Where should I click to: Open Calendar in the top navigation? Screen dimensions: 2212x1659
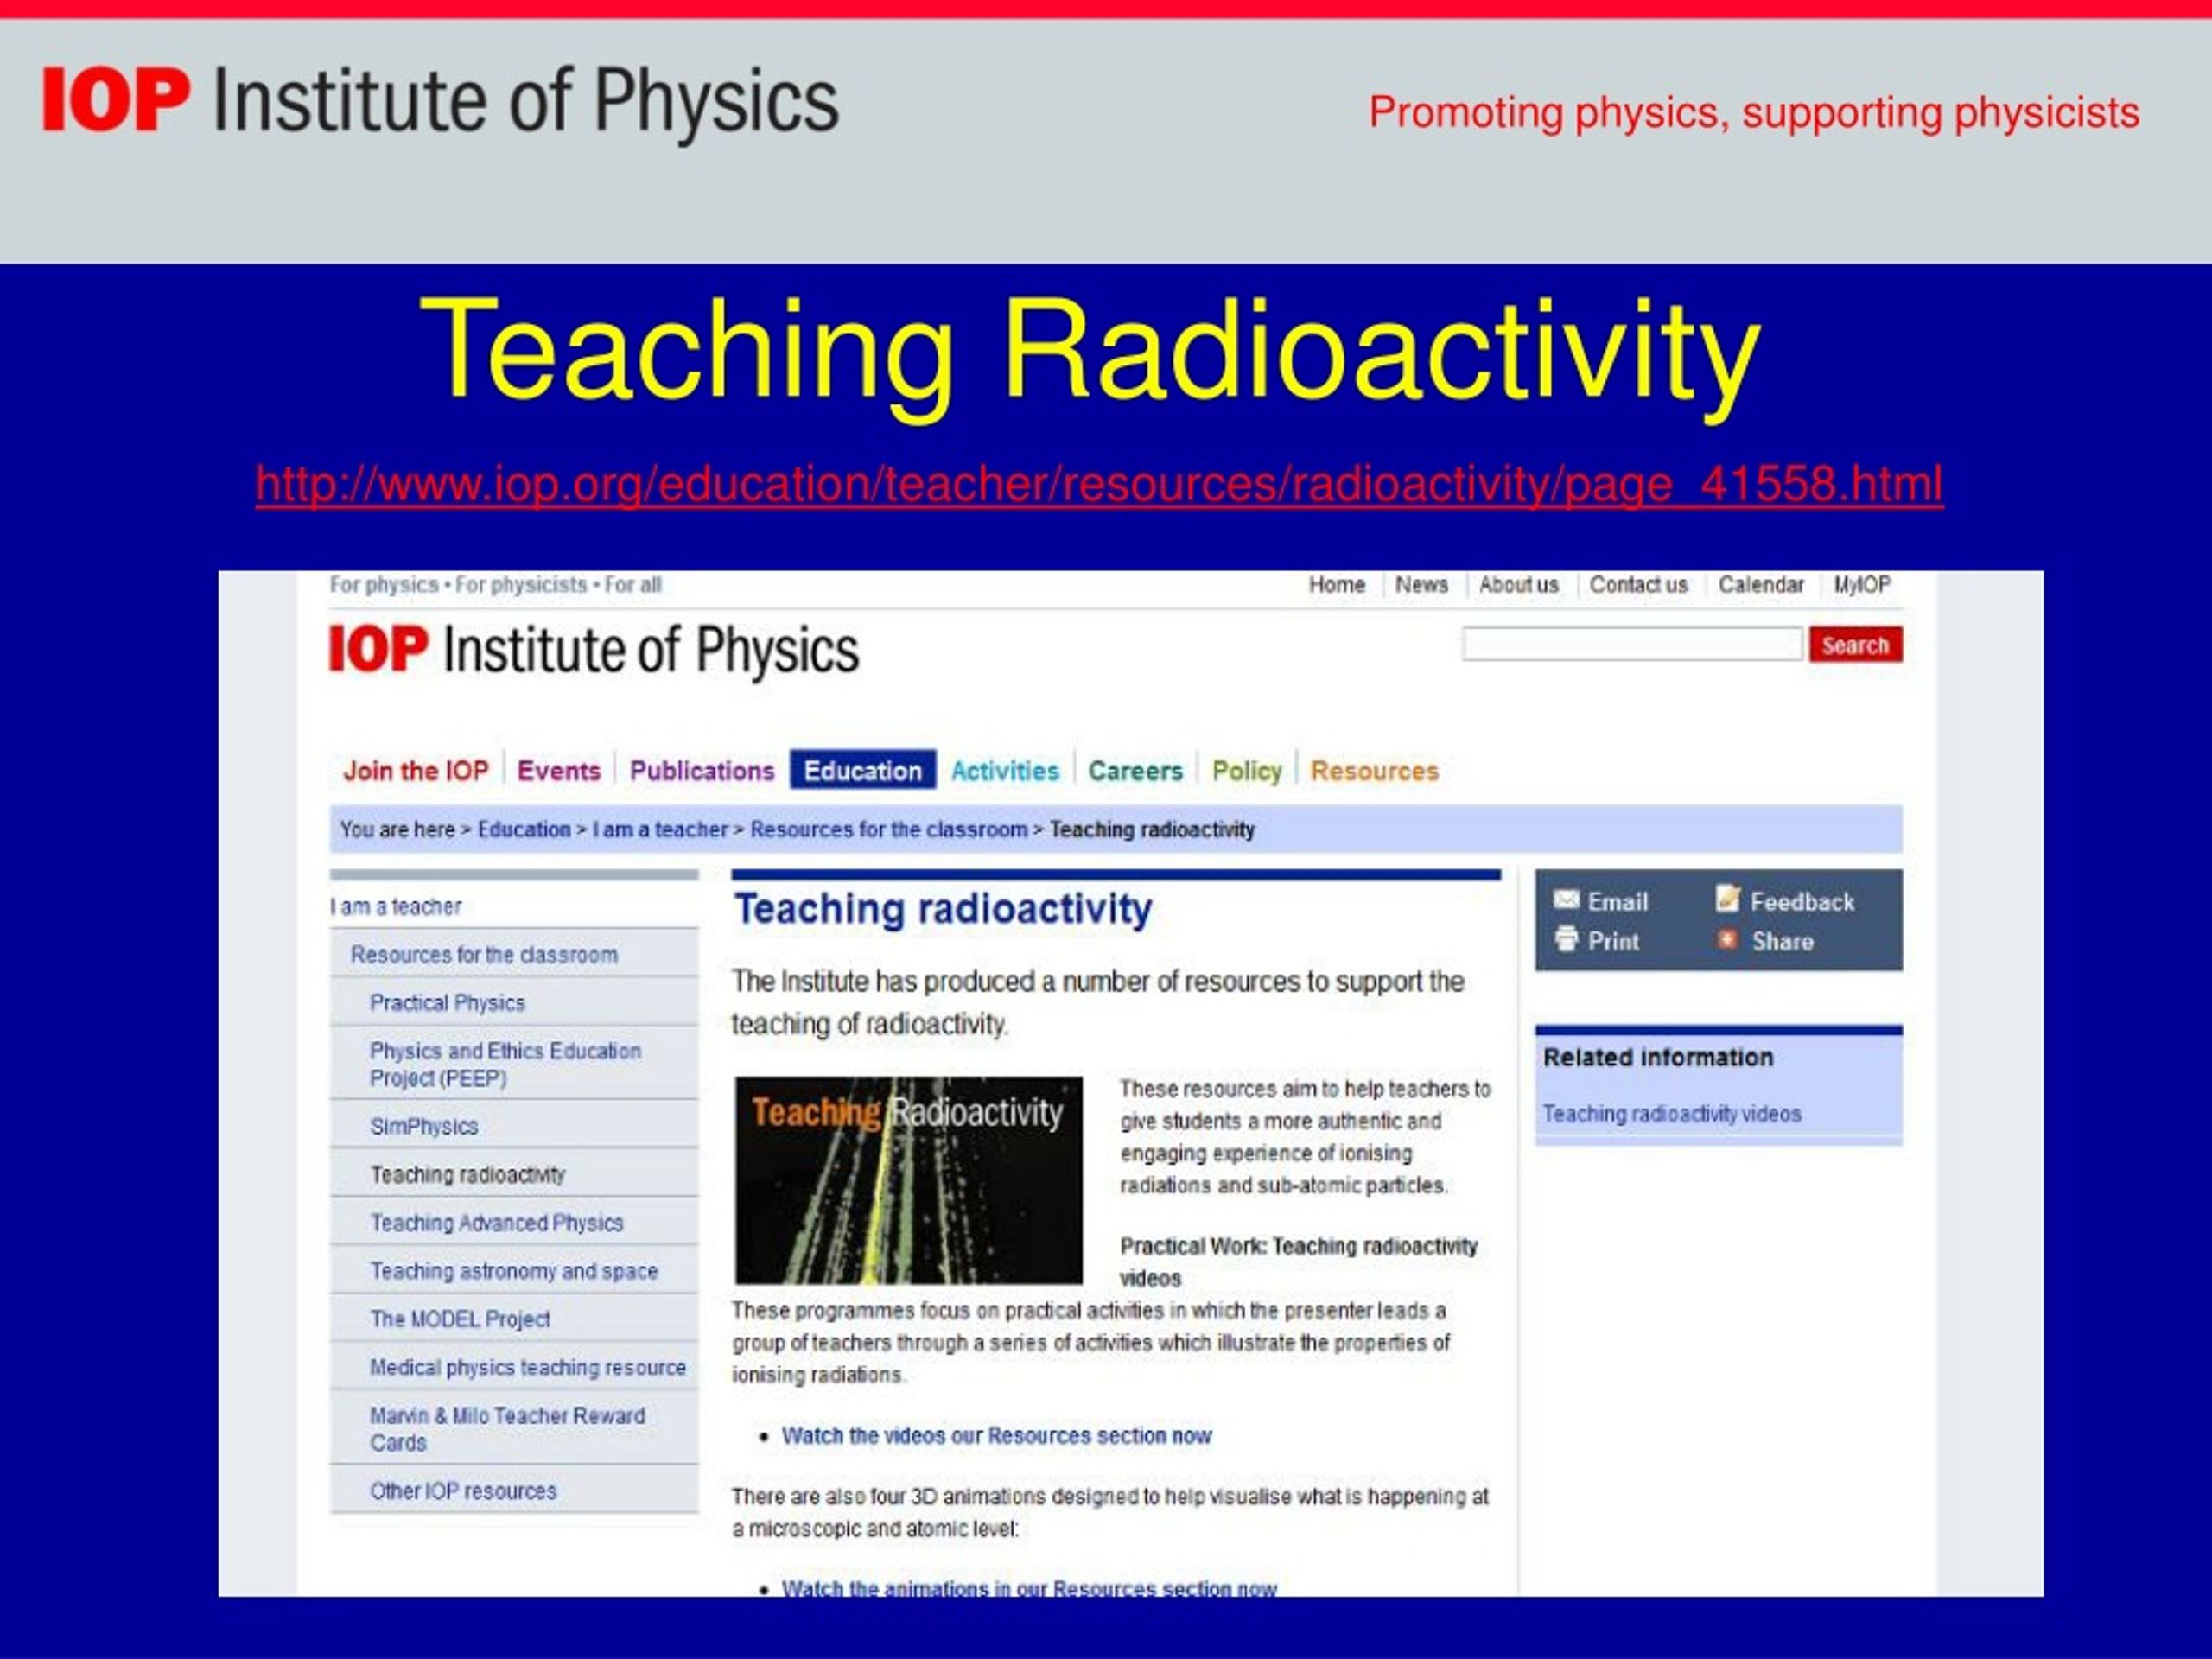1761,585
